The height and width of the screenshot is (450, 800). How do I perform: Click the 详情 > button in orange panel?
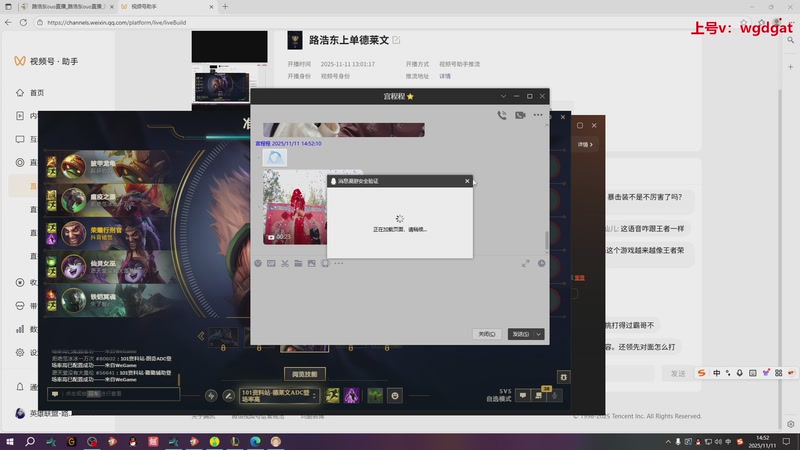pos(585,144)
